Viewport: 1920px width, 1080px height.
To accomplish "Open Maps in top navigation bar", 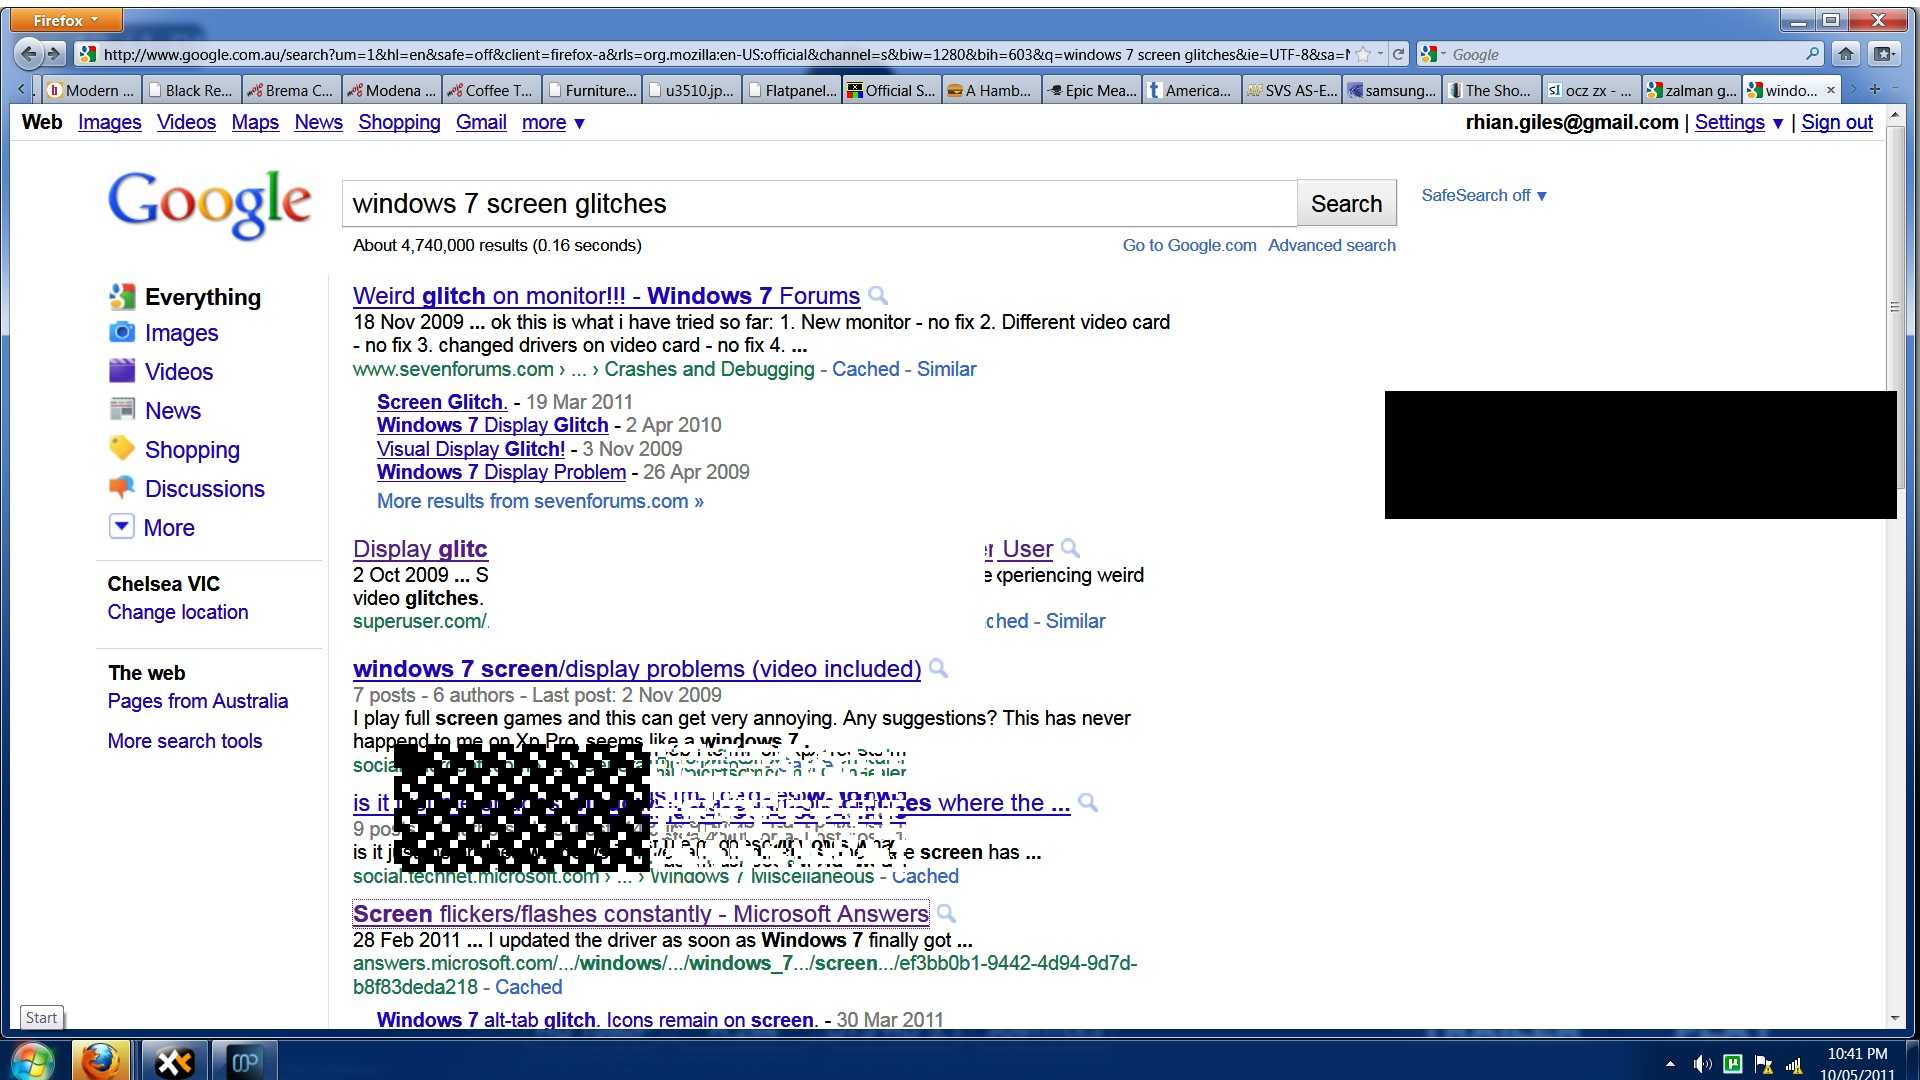I will pyautogui.click(x=255, y=122).
